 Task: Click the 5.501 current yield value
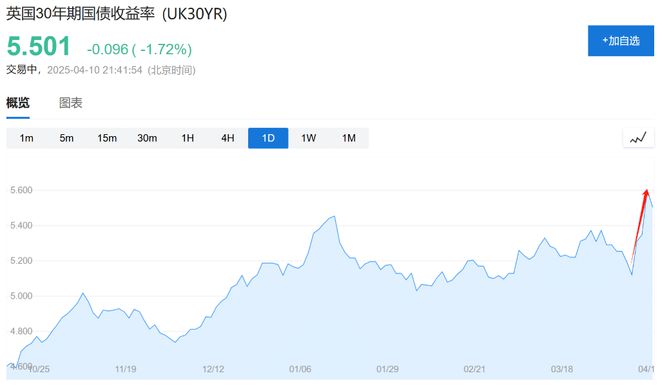[39, 46]
